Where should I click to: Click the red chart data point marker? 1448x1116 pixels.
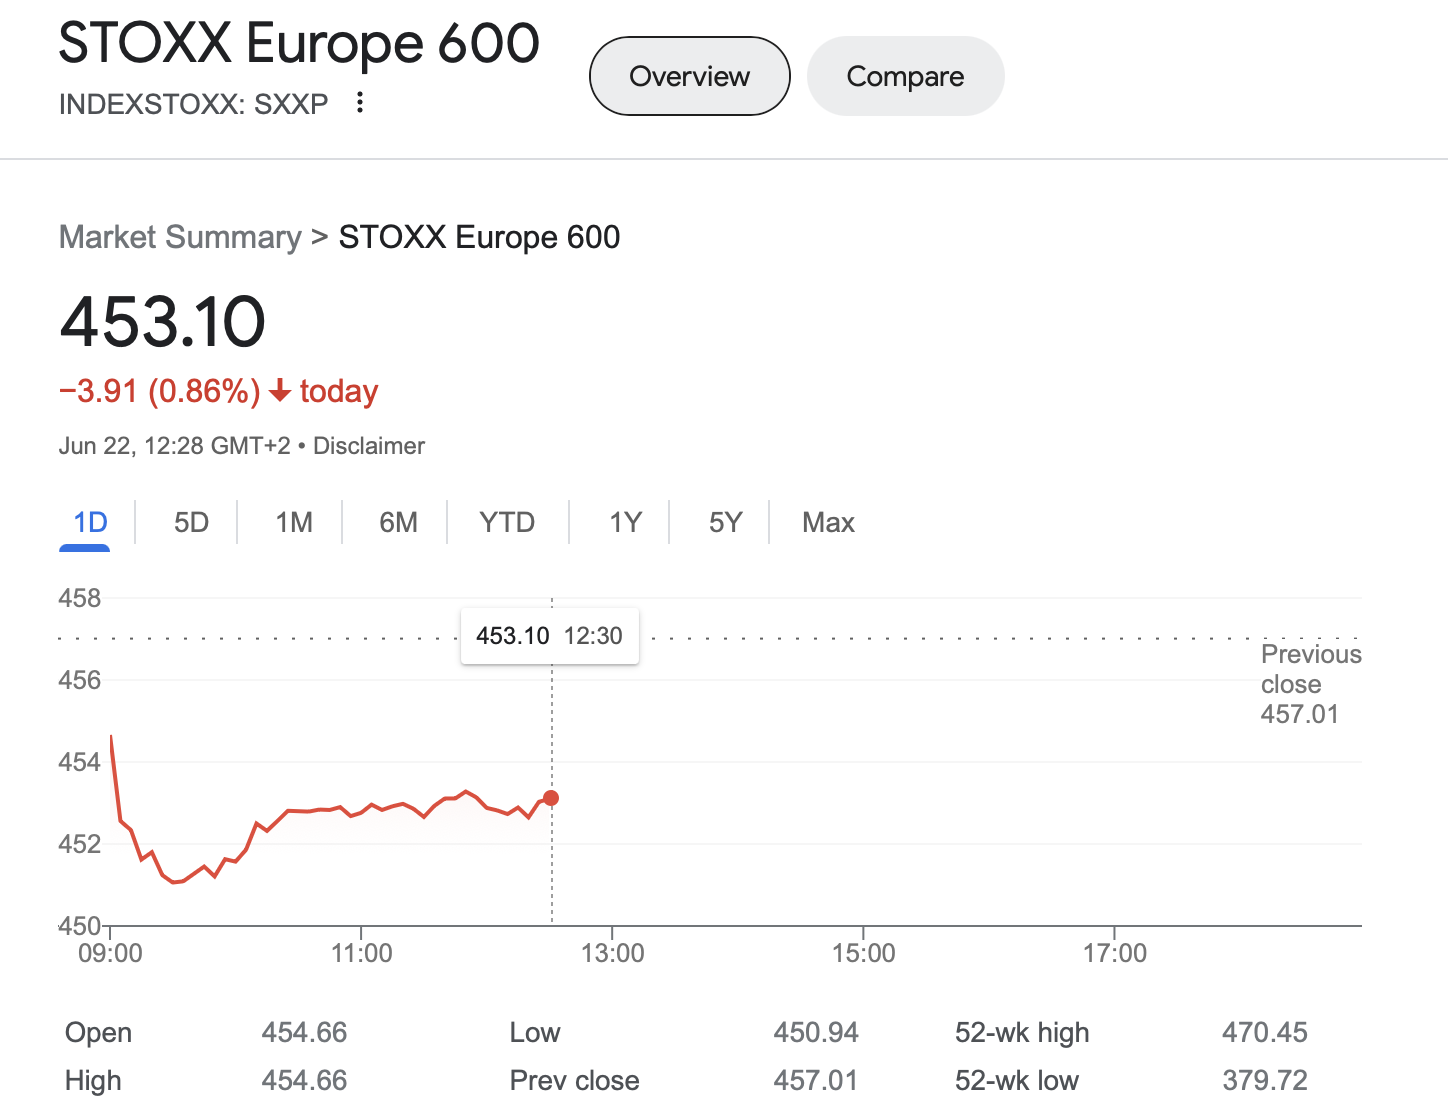pyautogui.click(x=551, y=798)
